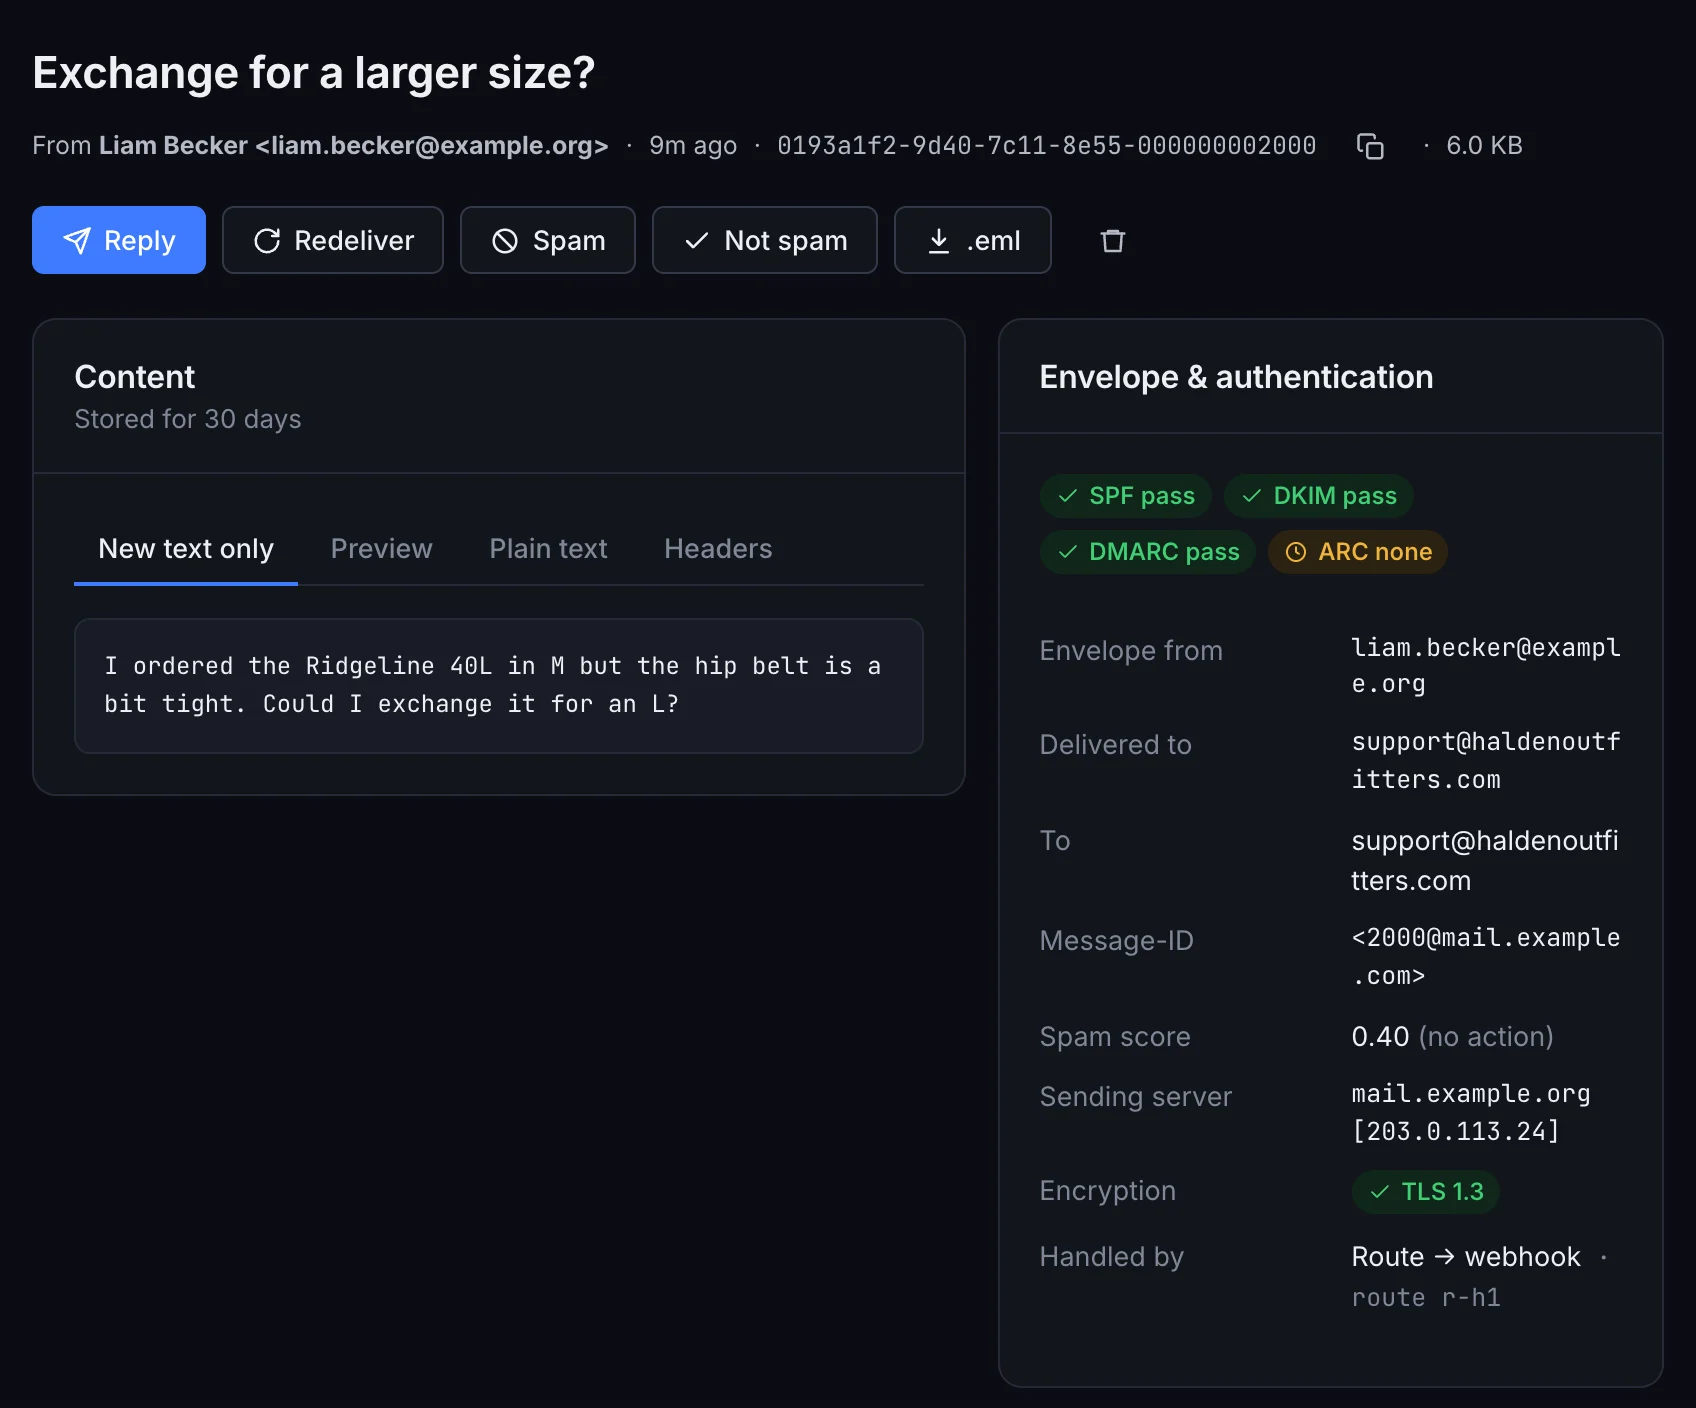View the Headers tab
Screen dimensions: 1696x1408
pos(718,549)
